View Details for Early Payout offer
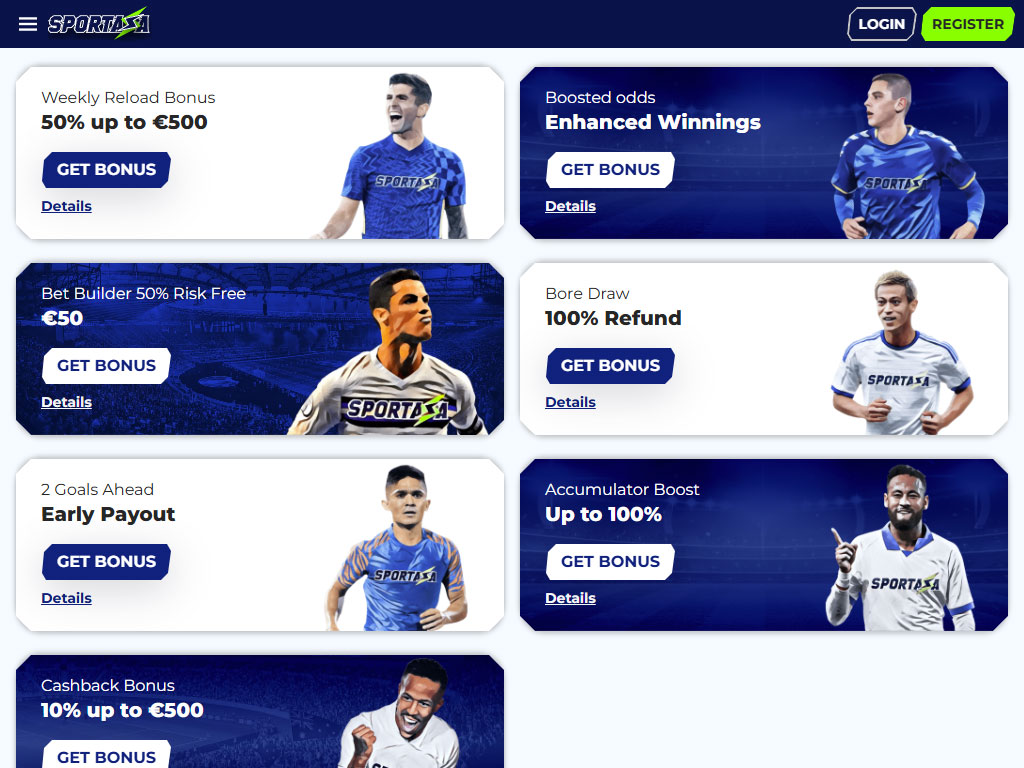The height and width of the screenshot is (768, 1024). pyautogui.click(x=67, y=598)
